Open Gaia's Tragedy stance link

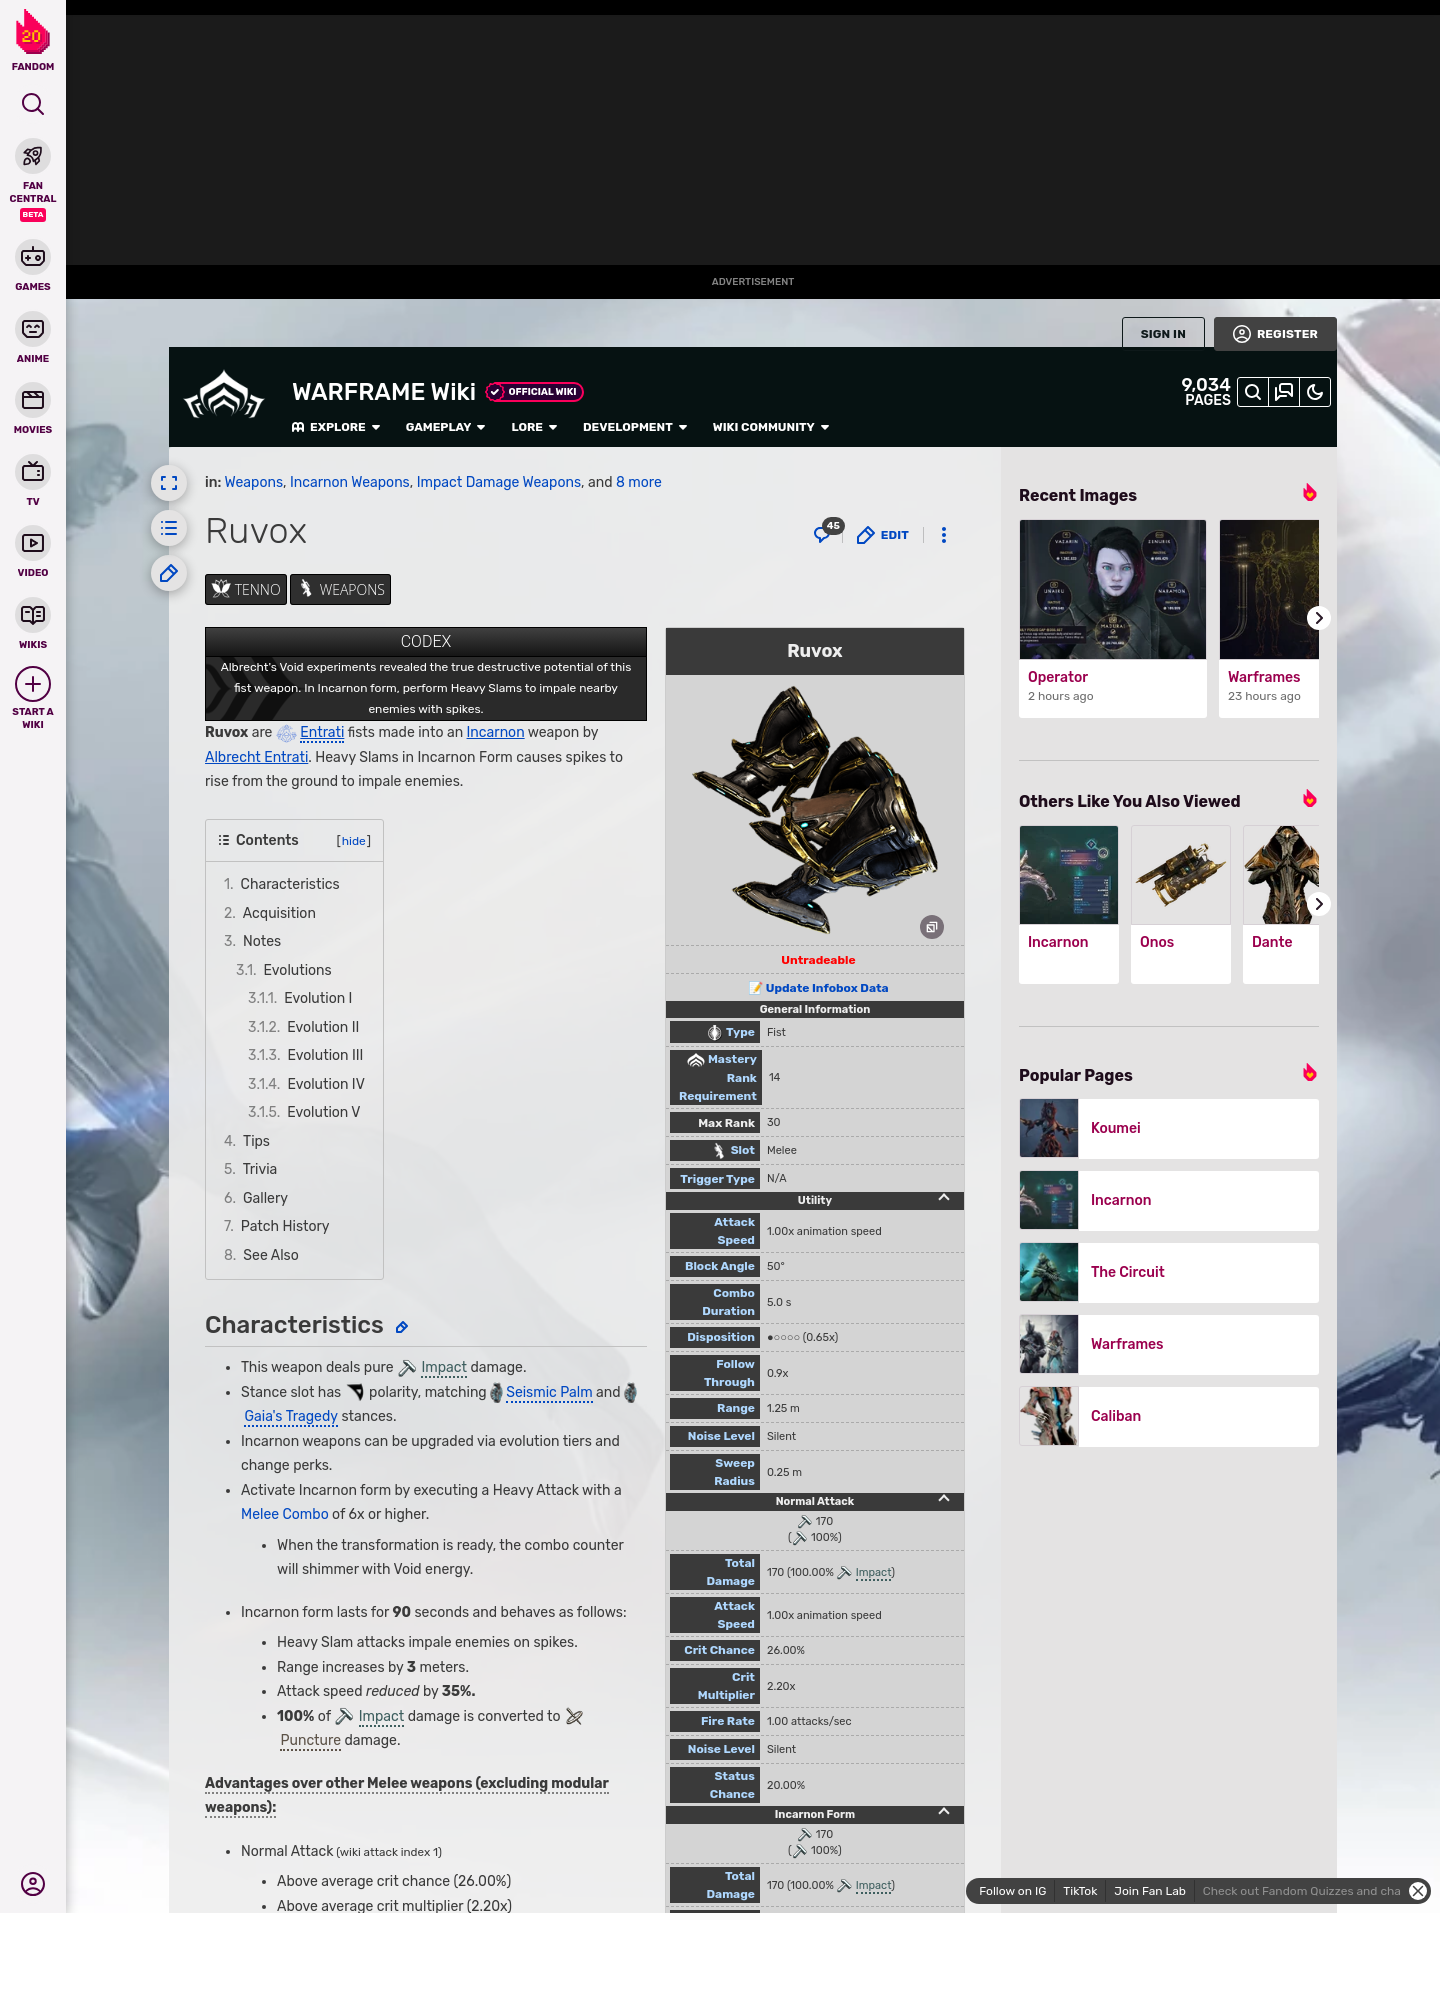291,1416
